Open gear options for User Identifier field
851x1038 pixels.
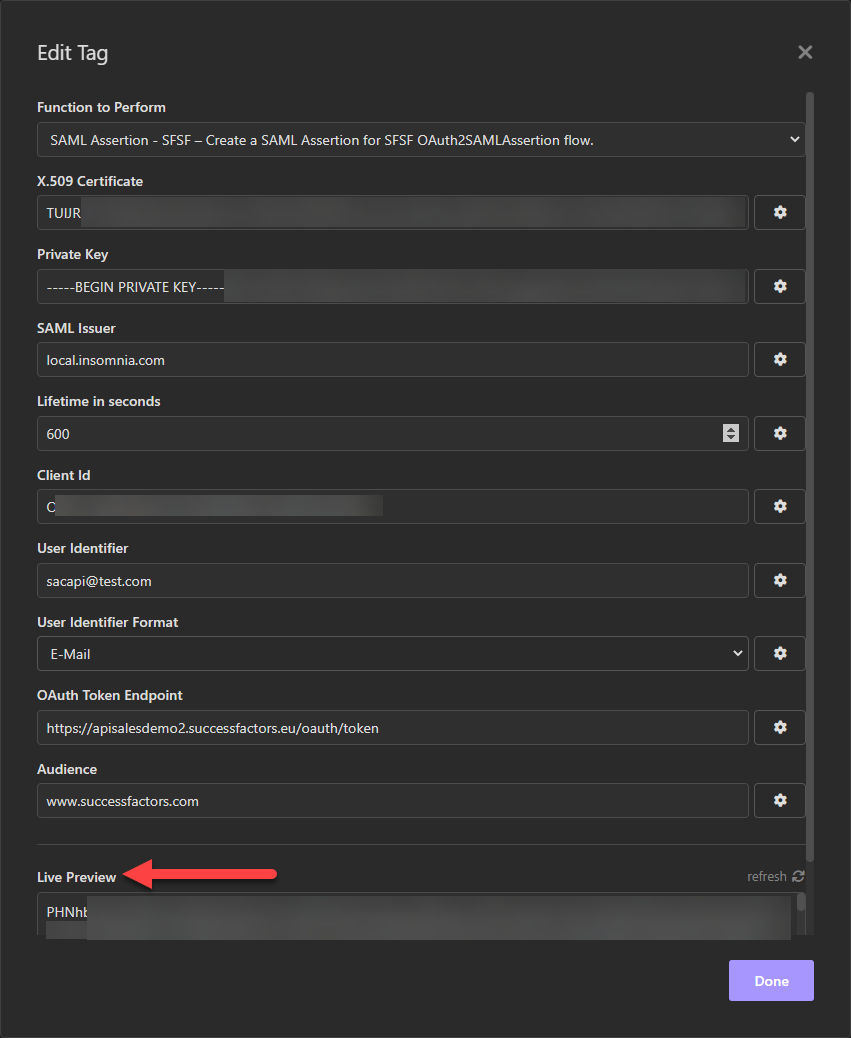[780, 581]
